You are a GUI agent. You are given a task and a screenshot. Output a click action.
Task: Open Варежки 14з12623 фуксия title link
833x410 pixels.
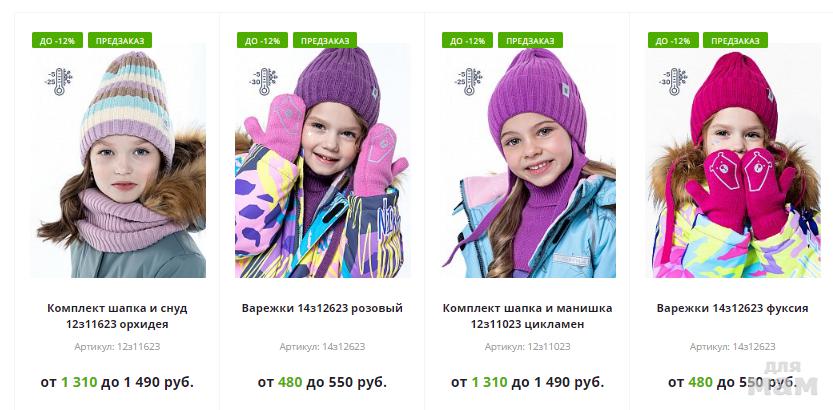coord(733,308)
